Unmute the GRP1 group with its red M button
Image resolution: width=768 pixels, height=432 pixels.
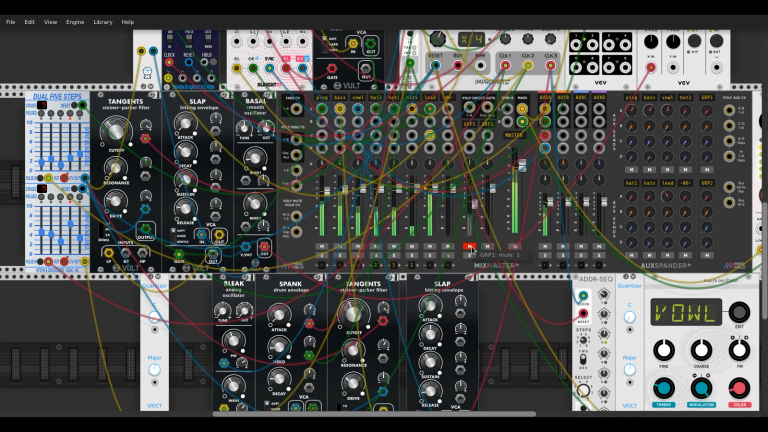pyautogui.click(x=469, y=246)
